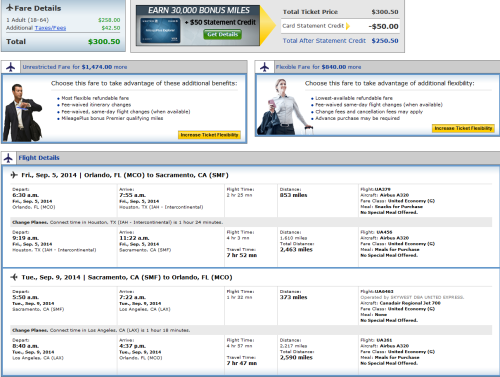The height and width of the screenshot is (377, 500).
Task: Click the businessman checking watch image
Action: 22,112
